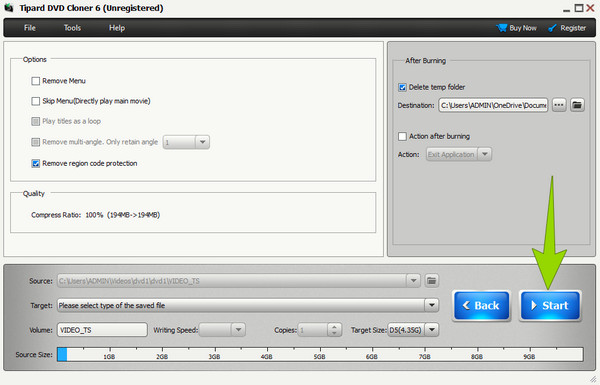Click the Back button
The image size is (600, 385).
coord(481,305)
